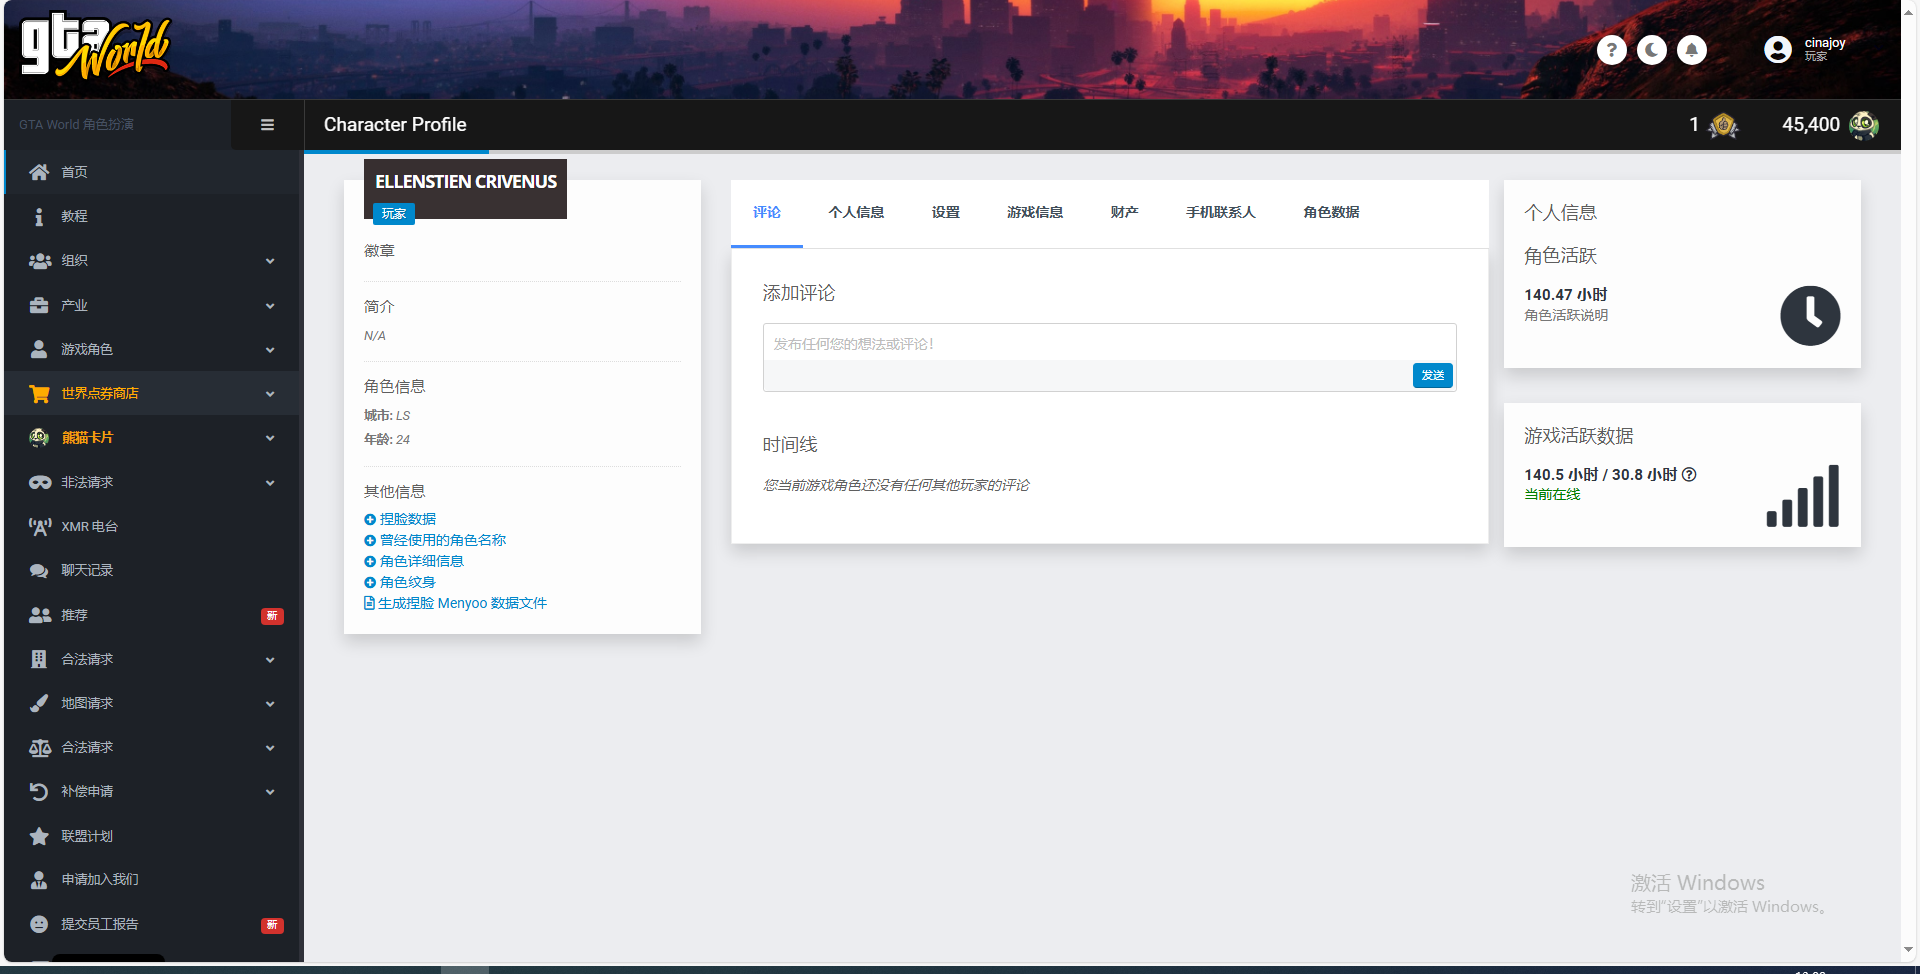Click the cinajoy user avatar icon
The height and width of the screenshot is (974, 1920).
(x=1777, y=50)
